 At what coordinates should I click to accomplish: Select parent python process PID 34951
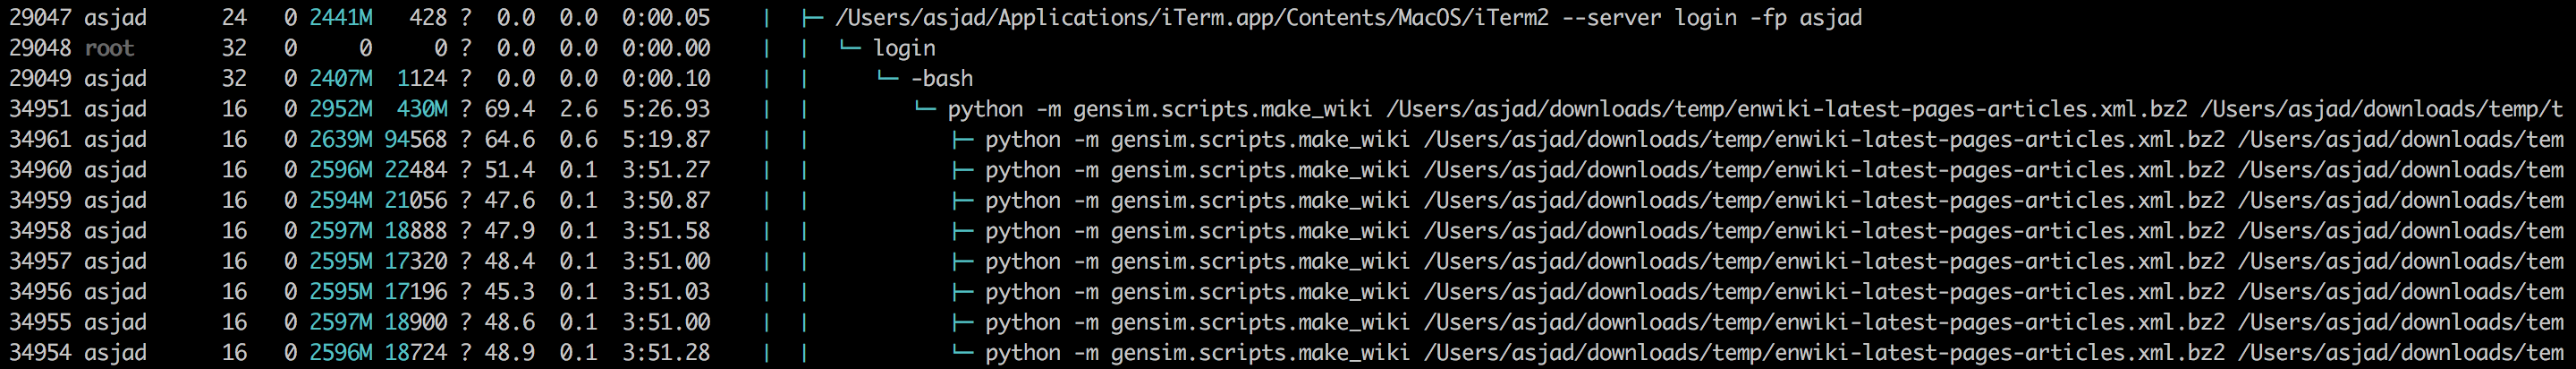pyautogui.click(x=1288, y=109)
